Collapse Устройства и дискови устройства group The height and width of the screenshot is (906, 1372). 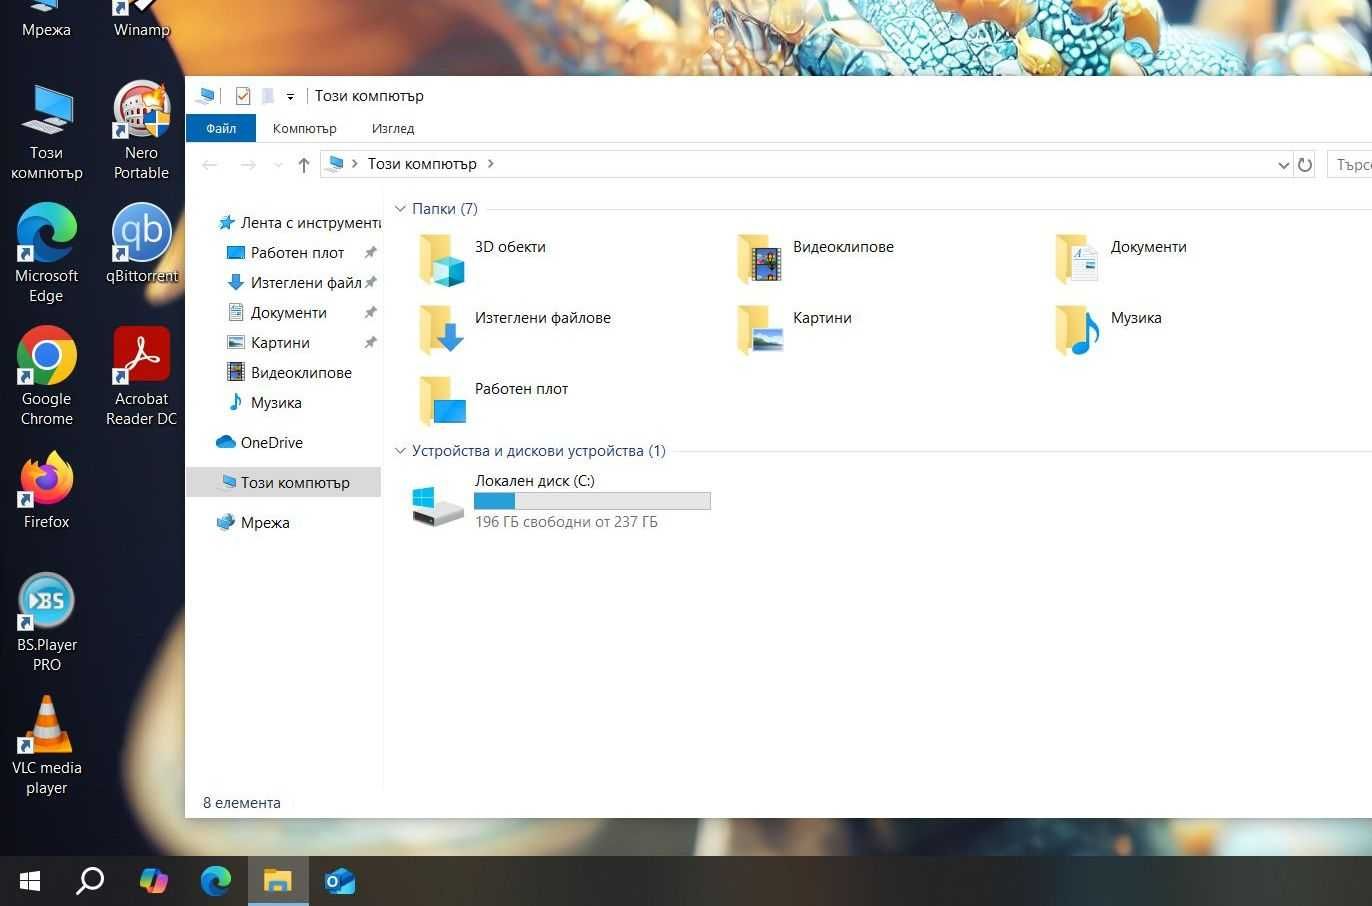[x=400, y=451]
